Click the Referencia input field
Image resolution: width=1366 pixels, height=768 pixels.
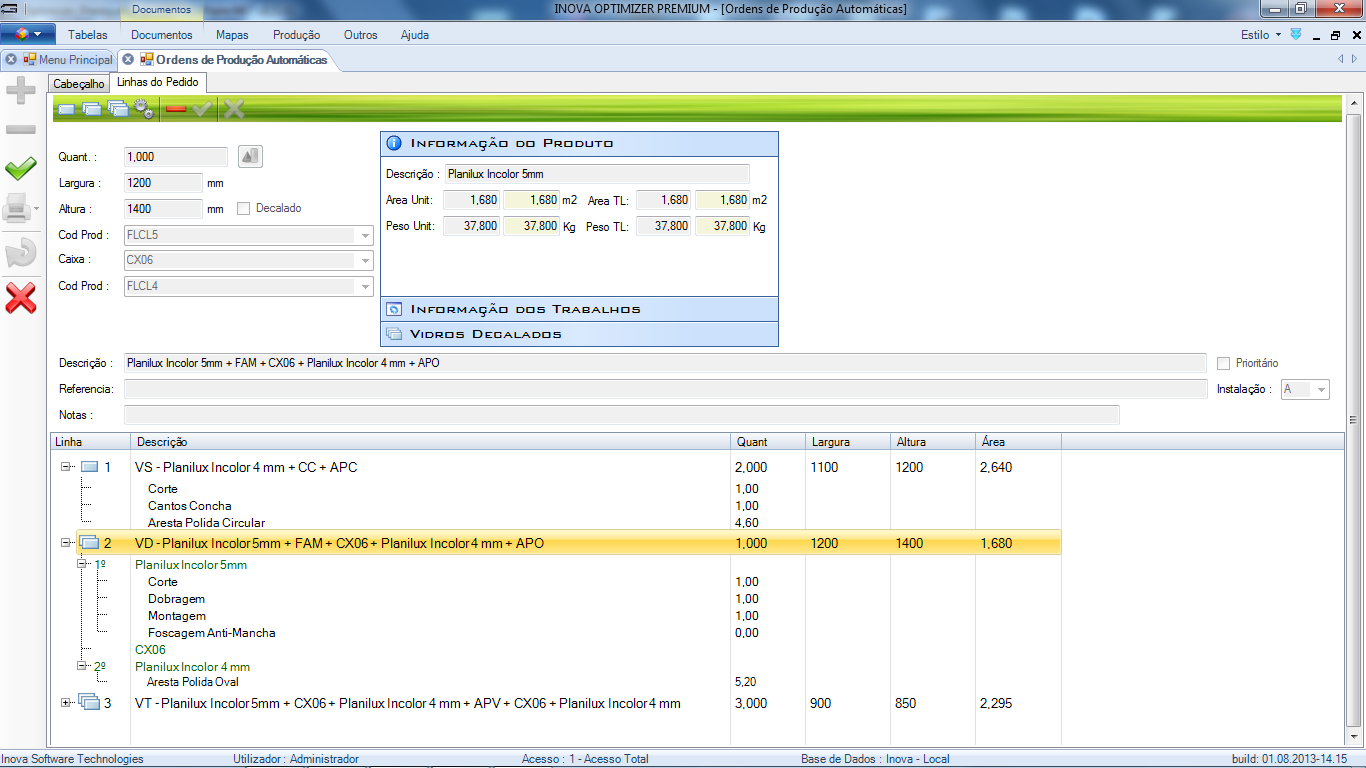pos(665,389)
